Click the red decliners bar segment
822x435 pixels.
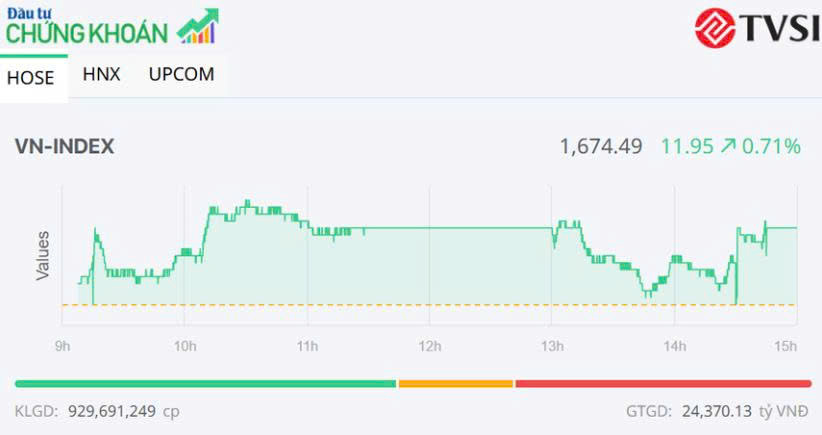663,383
